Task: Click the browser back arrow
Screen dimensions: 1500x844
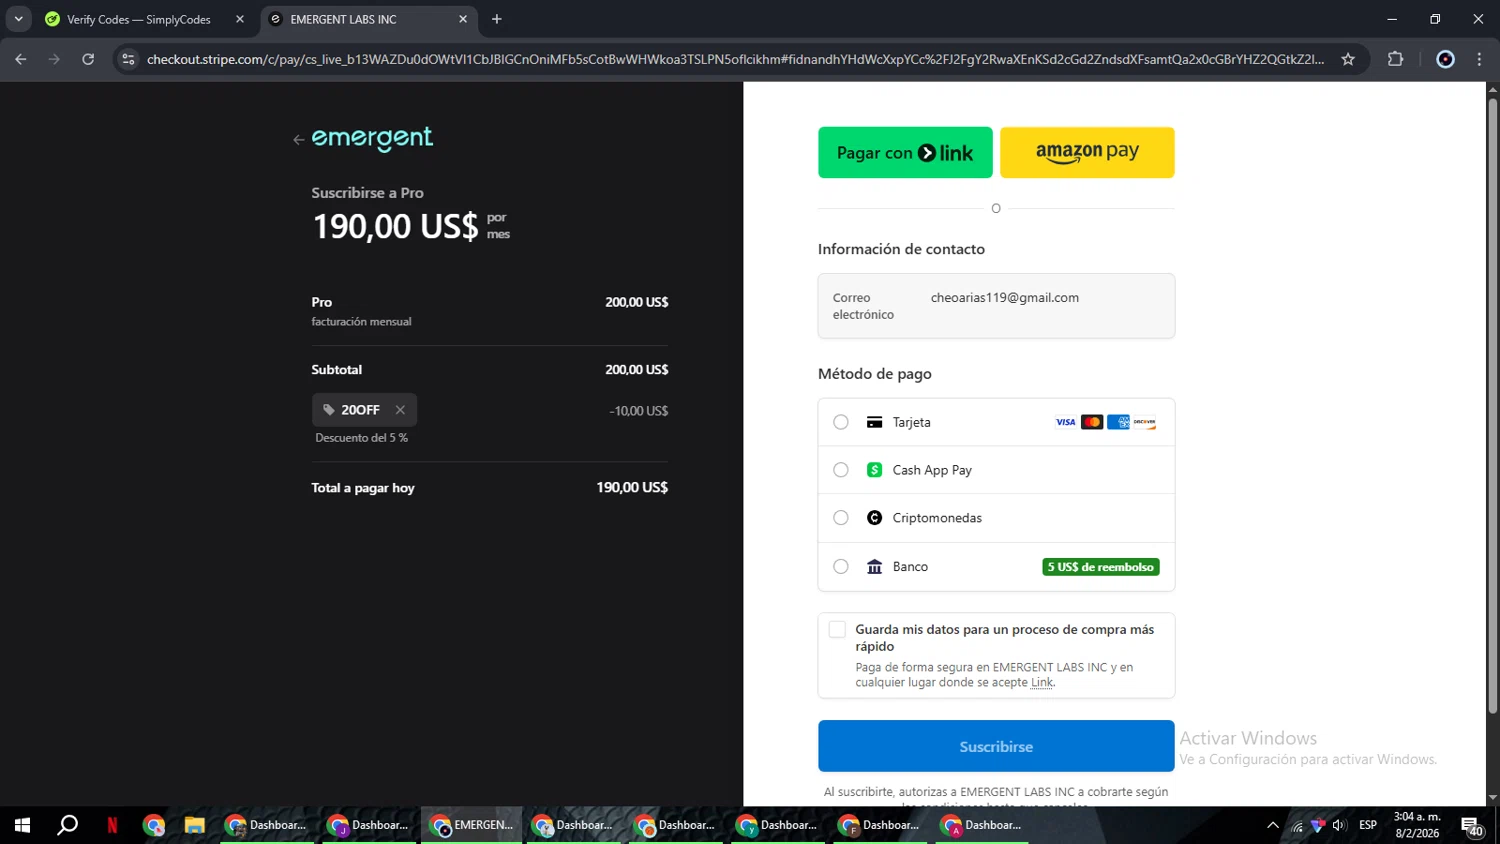Action: pyautogui.click(x=21, y=59)
